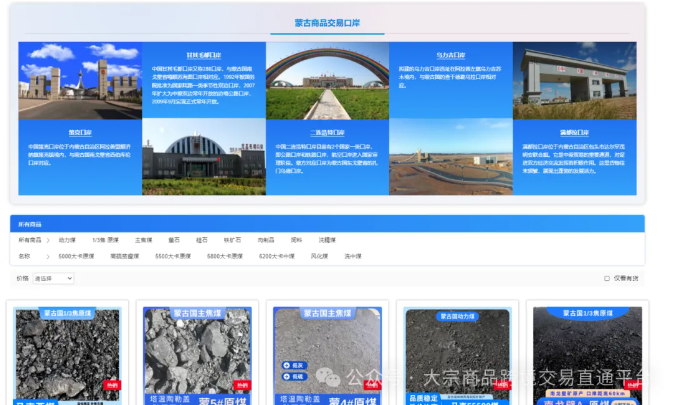Filter by 洗精煤 category

point(327,240)
